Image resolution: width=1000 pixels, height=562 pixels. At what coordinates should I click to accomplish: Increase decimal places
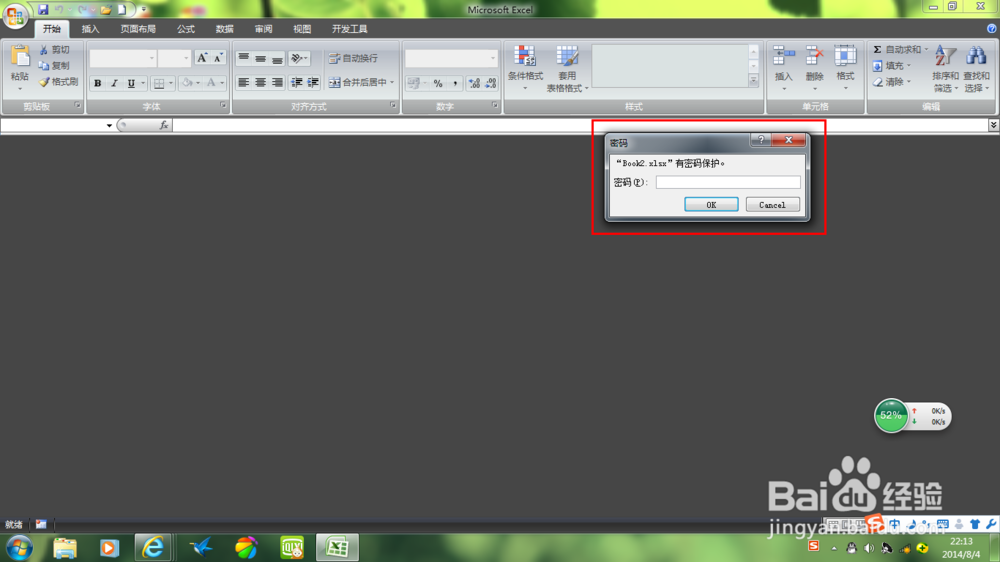[474, 83]
